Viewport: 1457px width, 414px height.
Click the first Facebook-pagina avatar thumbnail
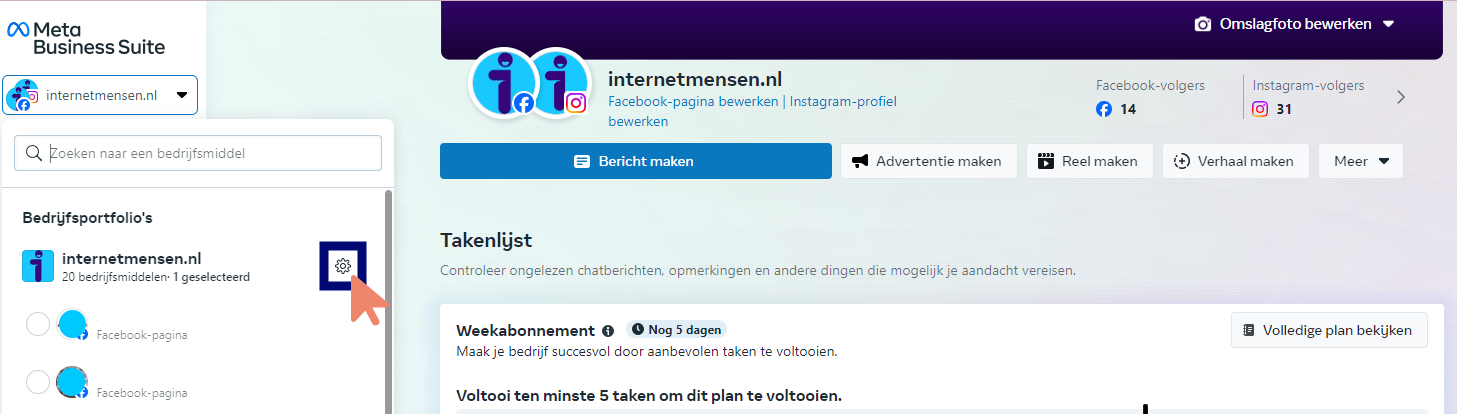(x=73, y=325)
